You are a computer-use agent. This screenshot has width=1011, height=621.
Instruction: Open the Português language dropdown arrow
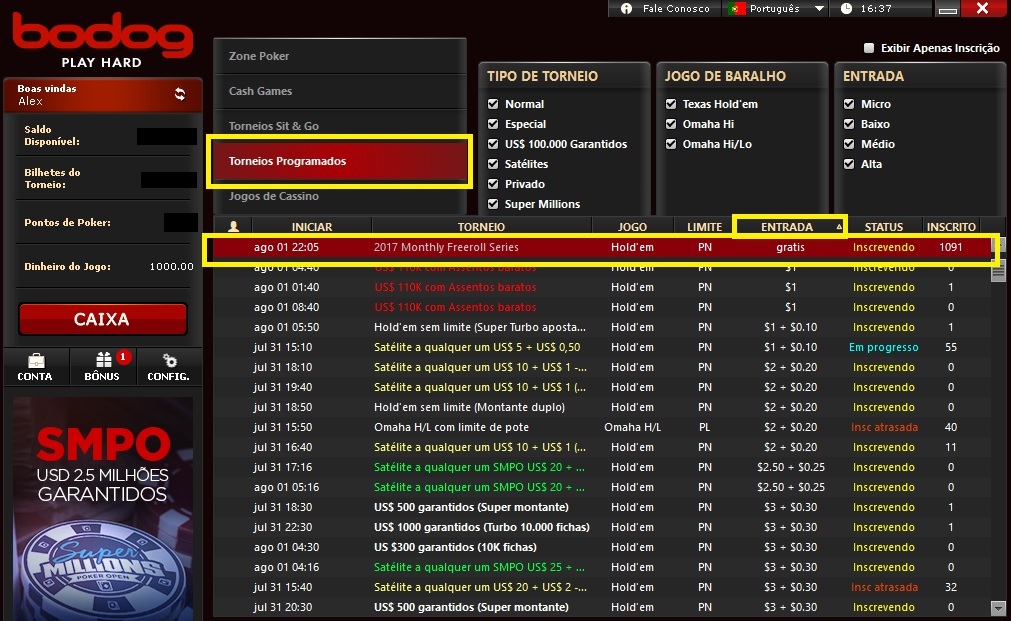click(x=819, y=8)
